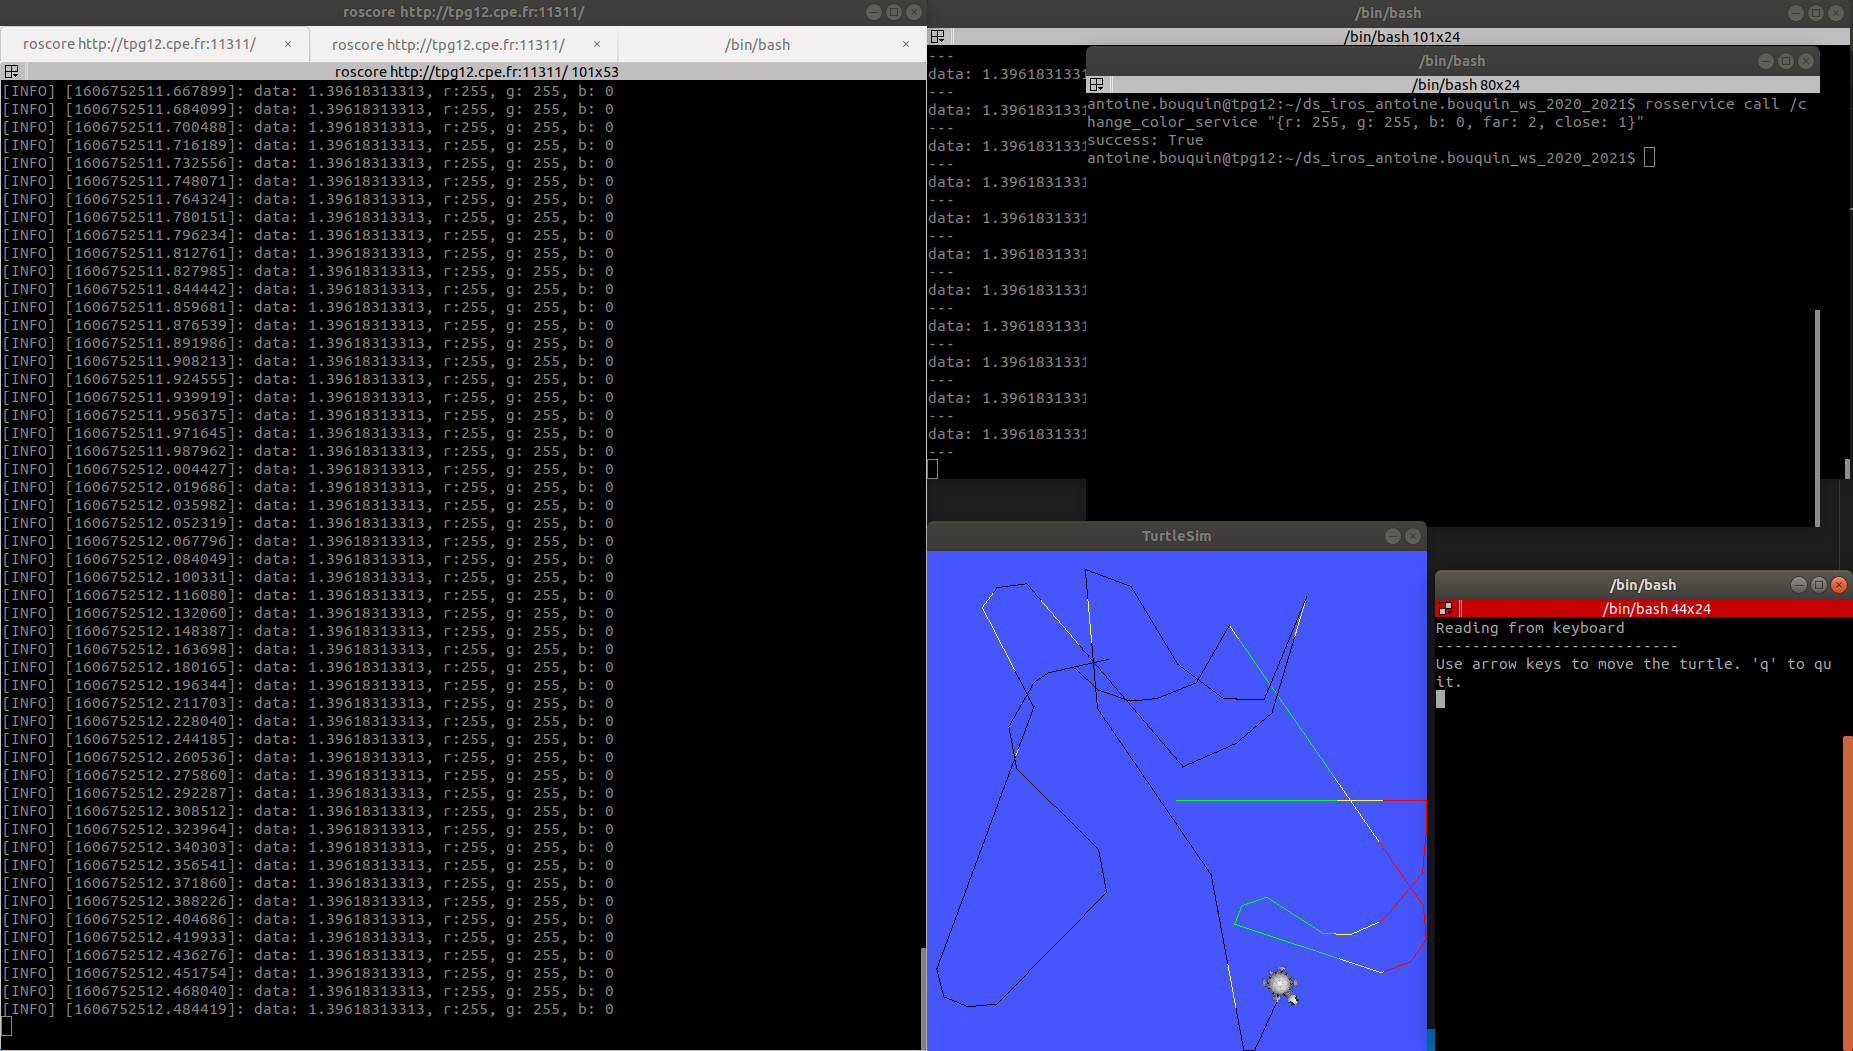This screenshot has width=1853, height=1051.
Task: Open grid menu icon in /bin/bash 80x24 titlebar
Action: click(1096, 84)
